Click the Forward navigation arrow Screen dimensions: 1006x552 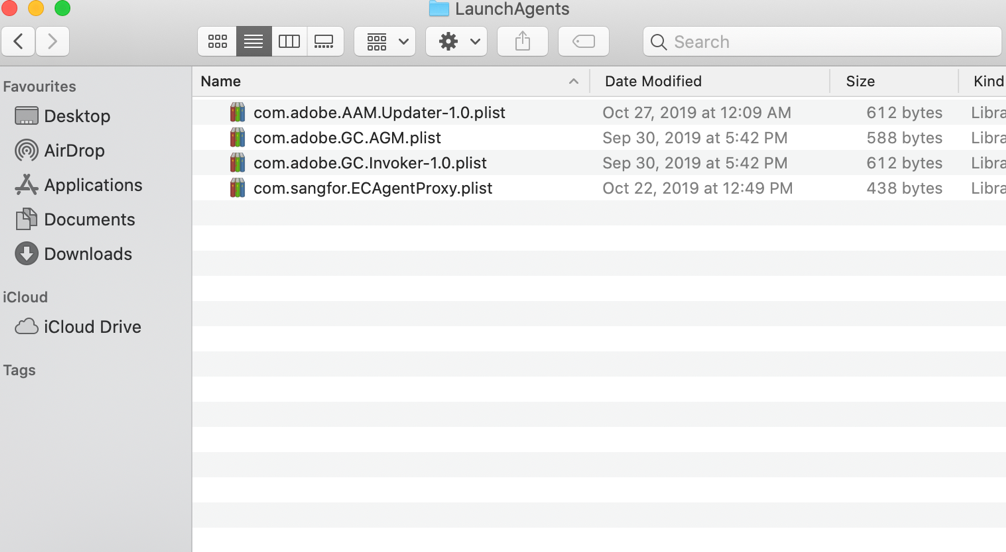[52, 42]
